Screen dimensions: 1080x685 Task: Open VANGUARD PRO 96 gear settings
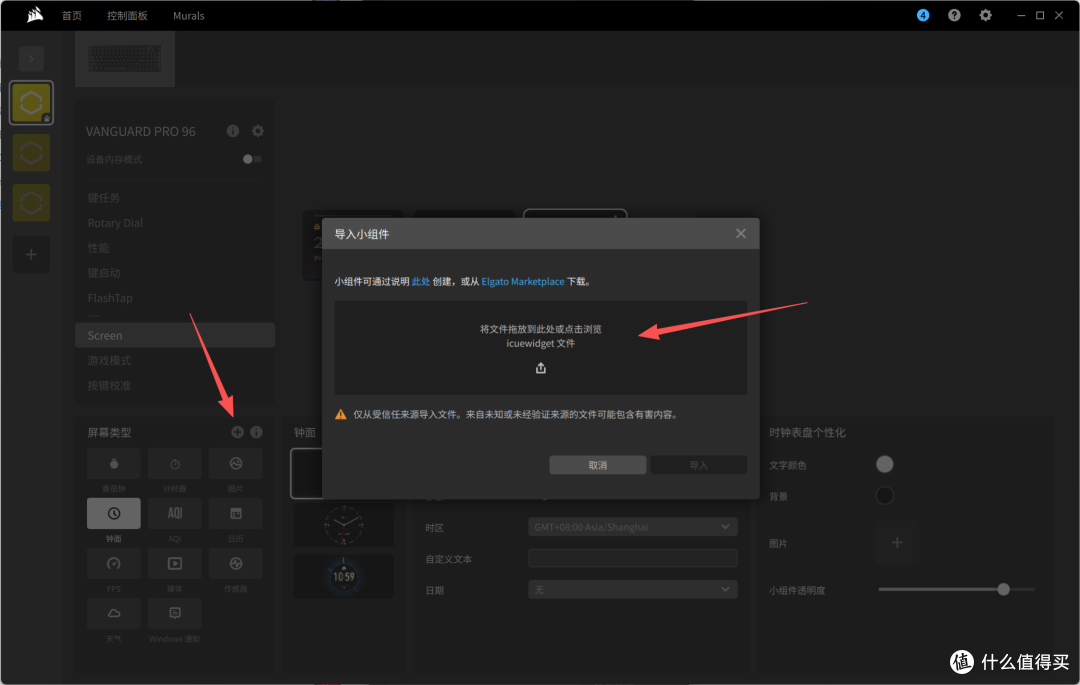pos(258,131)
